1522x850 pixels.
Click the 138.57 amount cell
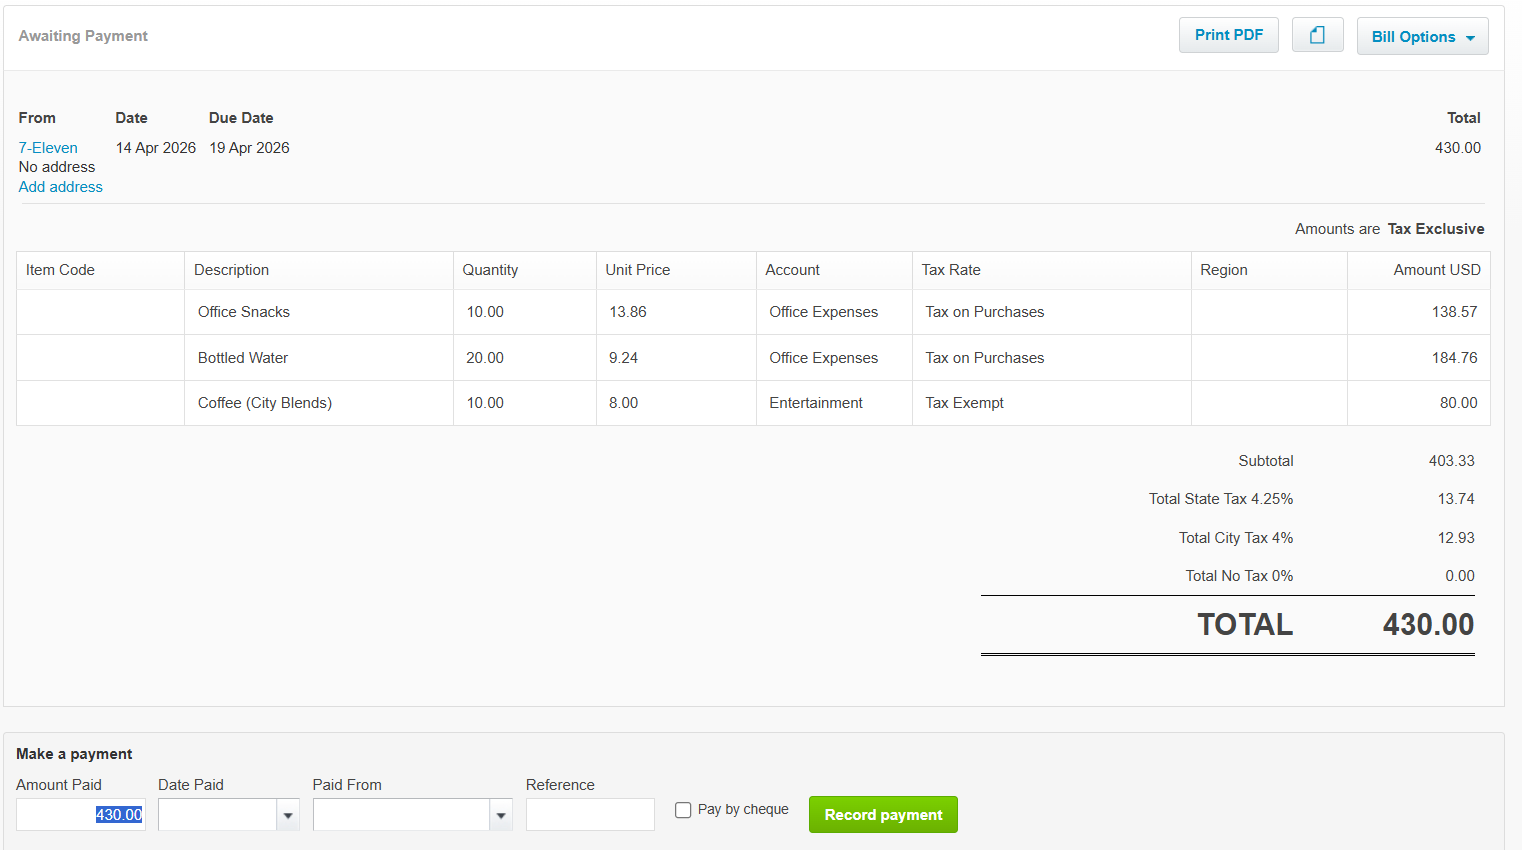[1419, 312]
